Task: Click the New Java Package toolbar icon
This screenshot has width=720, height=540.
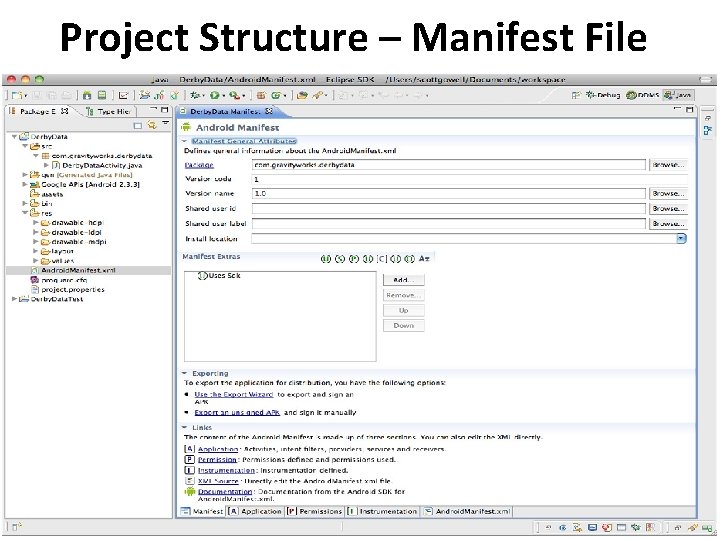Action: point(261,96)
